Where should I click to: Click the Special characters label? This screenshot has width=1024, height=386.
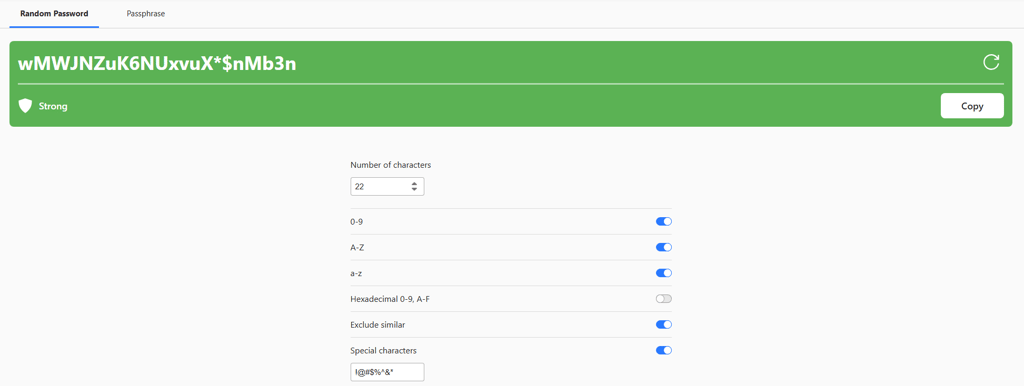(x=383, y=351)
